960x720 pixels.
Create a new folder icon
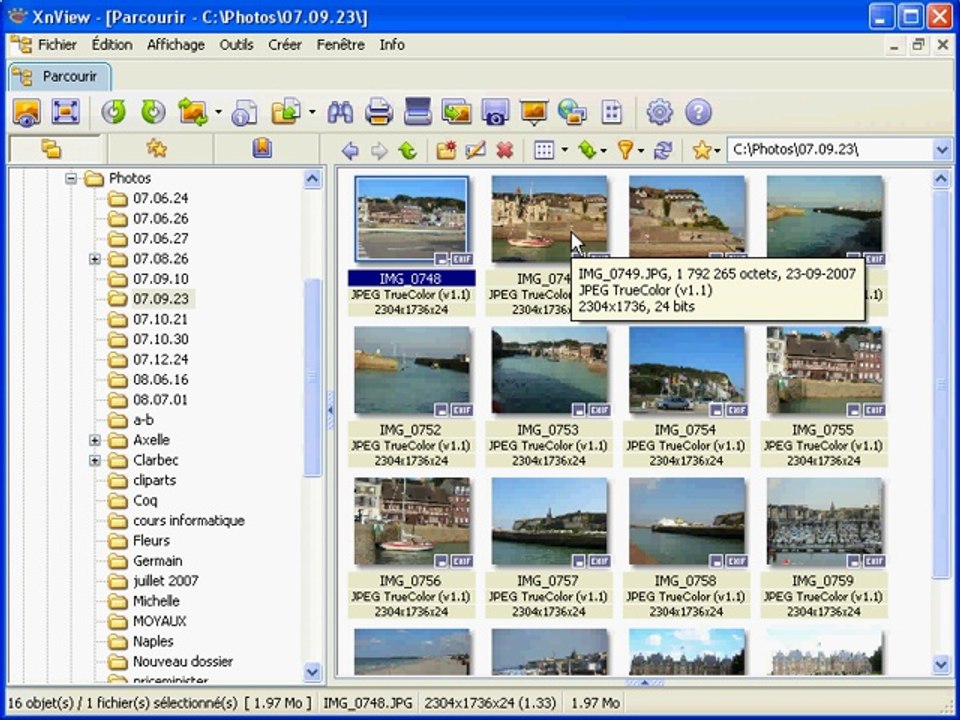click(446, 150)
